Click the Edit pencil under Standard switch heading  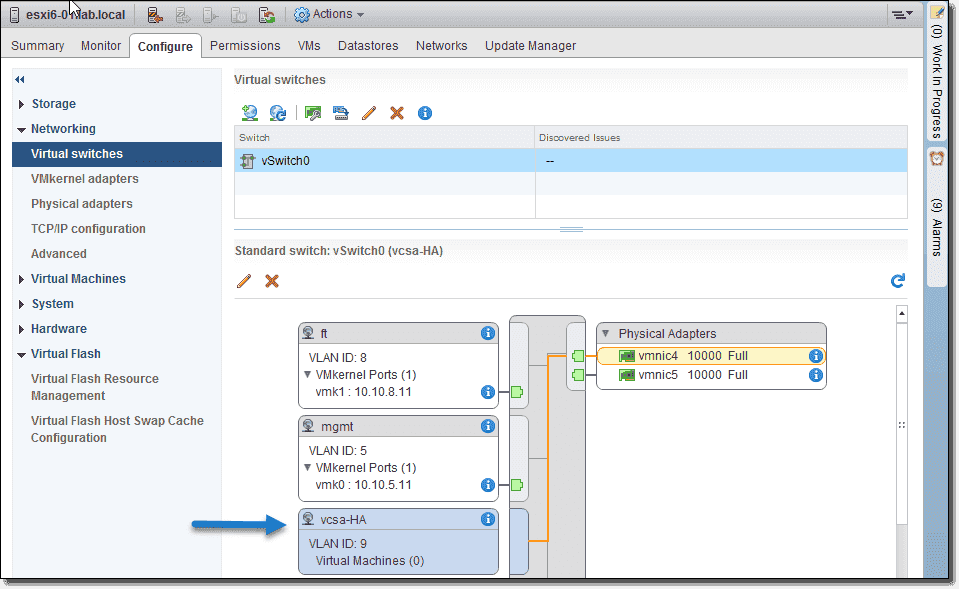pyautogui.click(x=244, y=281)
